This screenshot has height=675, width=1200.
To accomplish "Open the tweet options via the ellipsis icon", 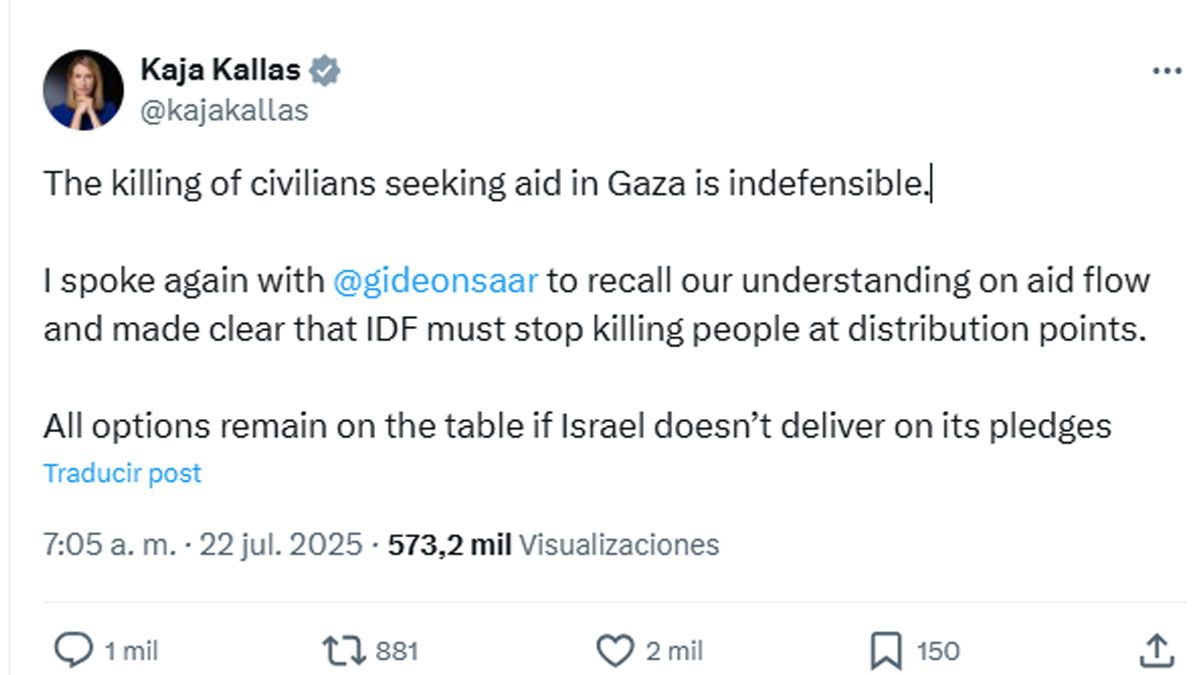I will (x=1164, y=68).
